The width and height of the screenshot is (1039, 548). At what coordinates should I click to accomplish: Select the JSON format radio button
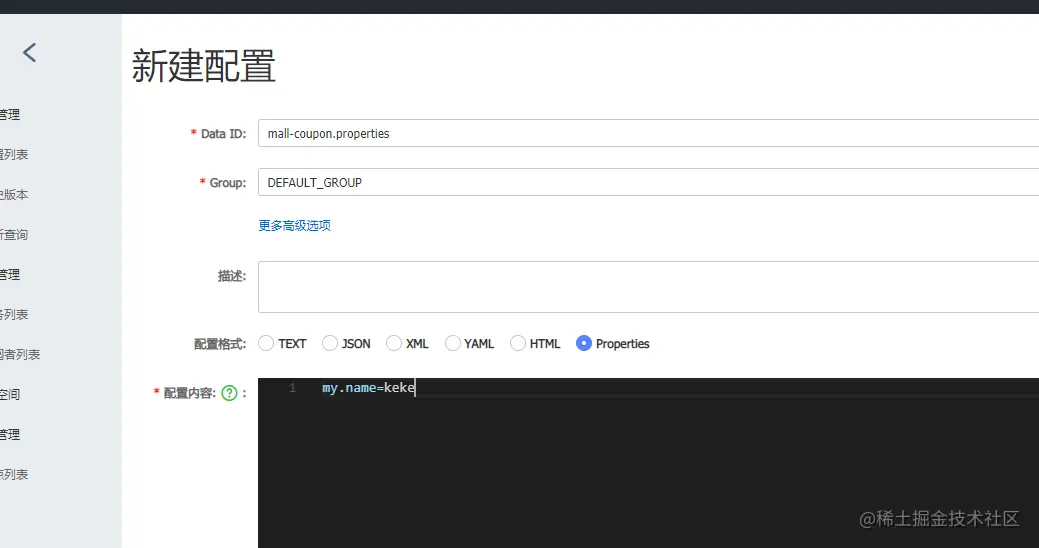point(329,343)
